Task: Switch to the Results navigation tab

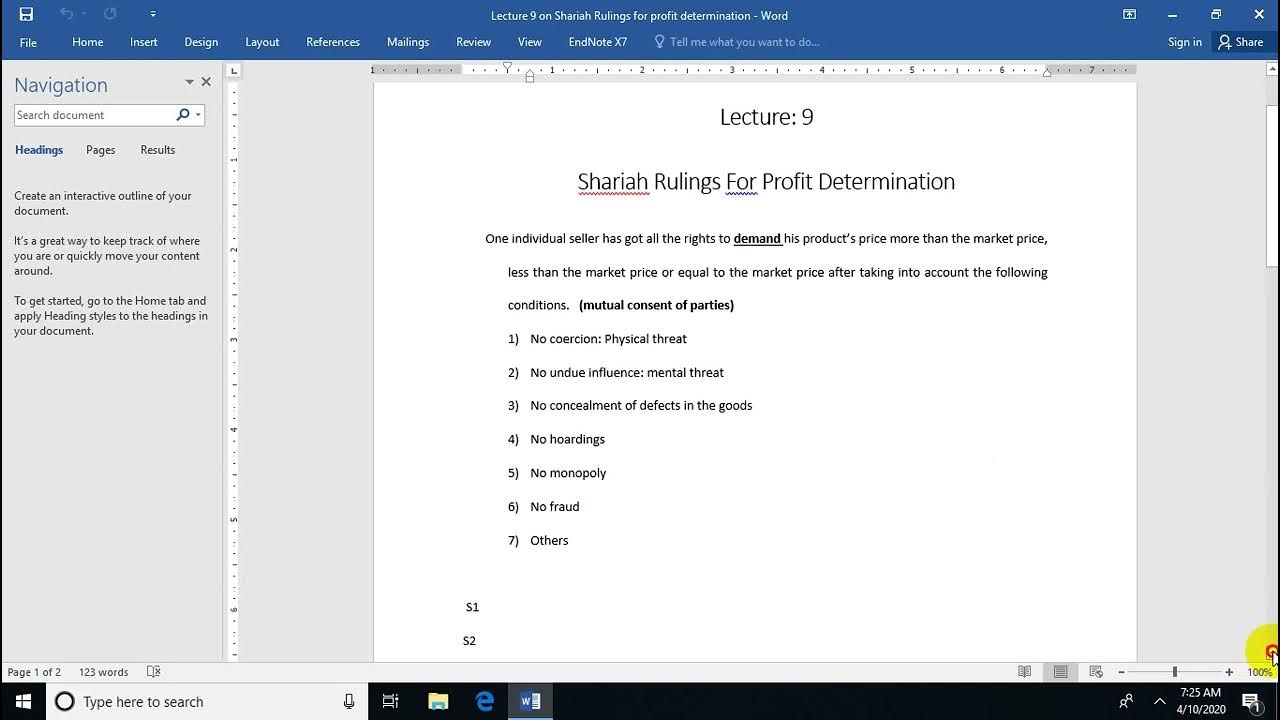Action: pyautogui.click(x=158, y=150)
